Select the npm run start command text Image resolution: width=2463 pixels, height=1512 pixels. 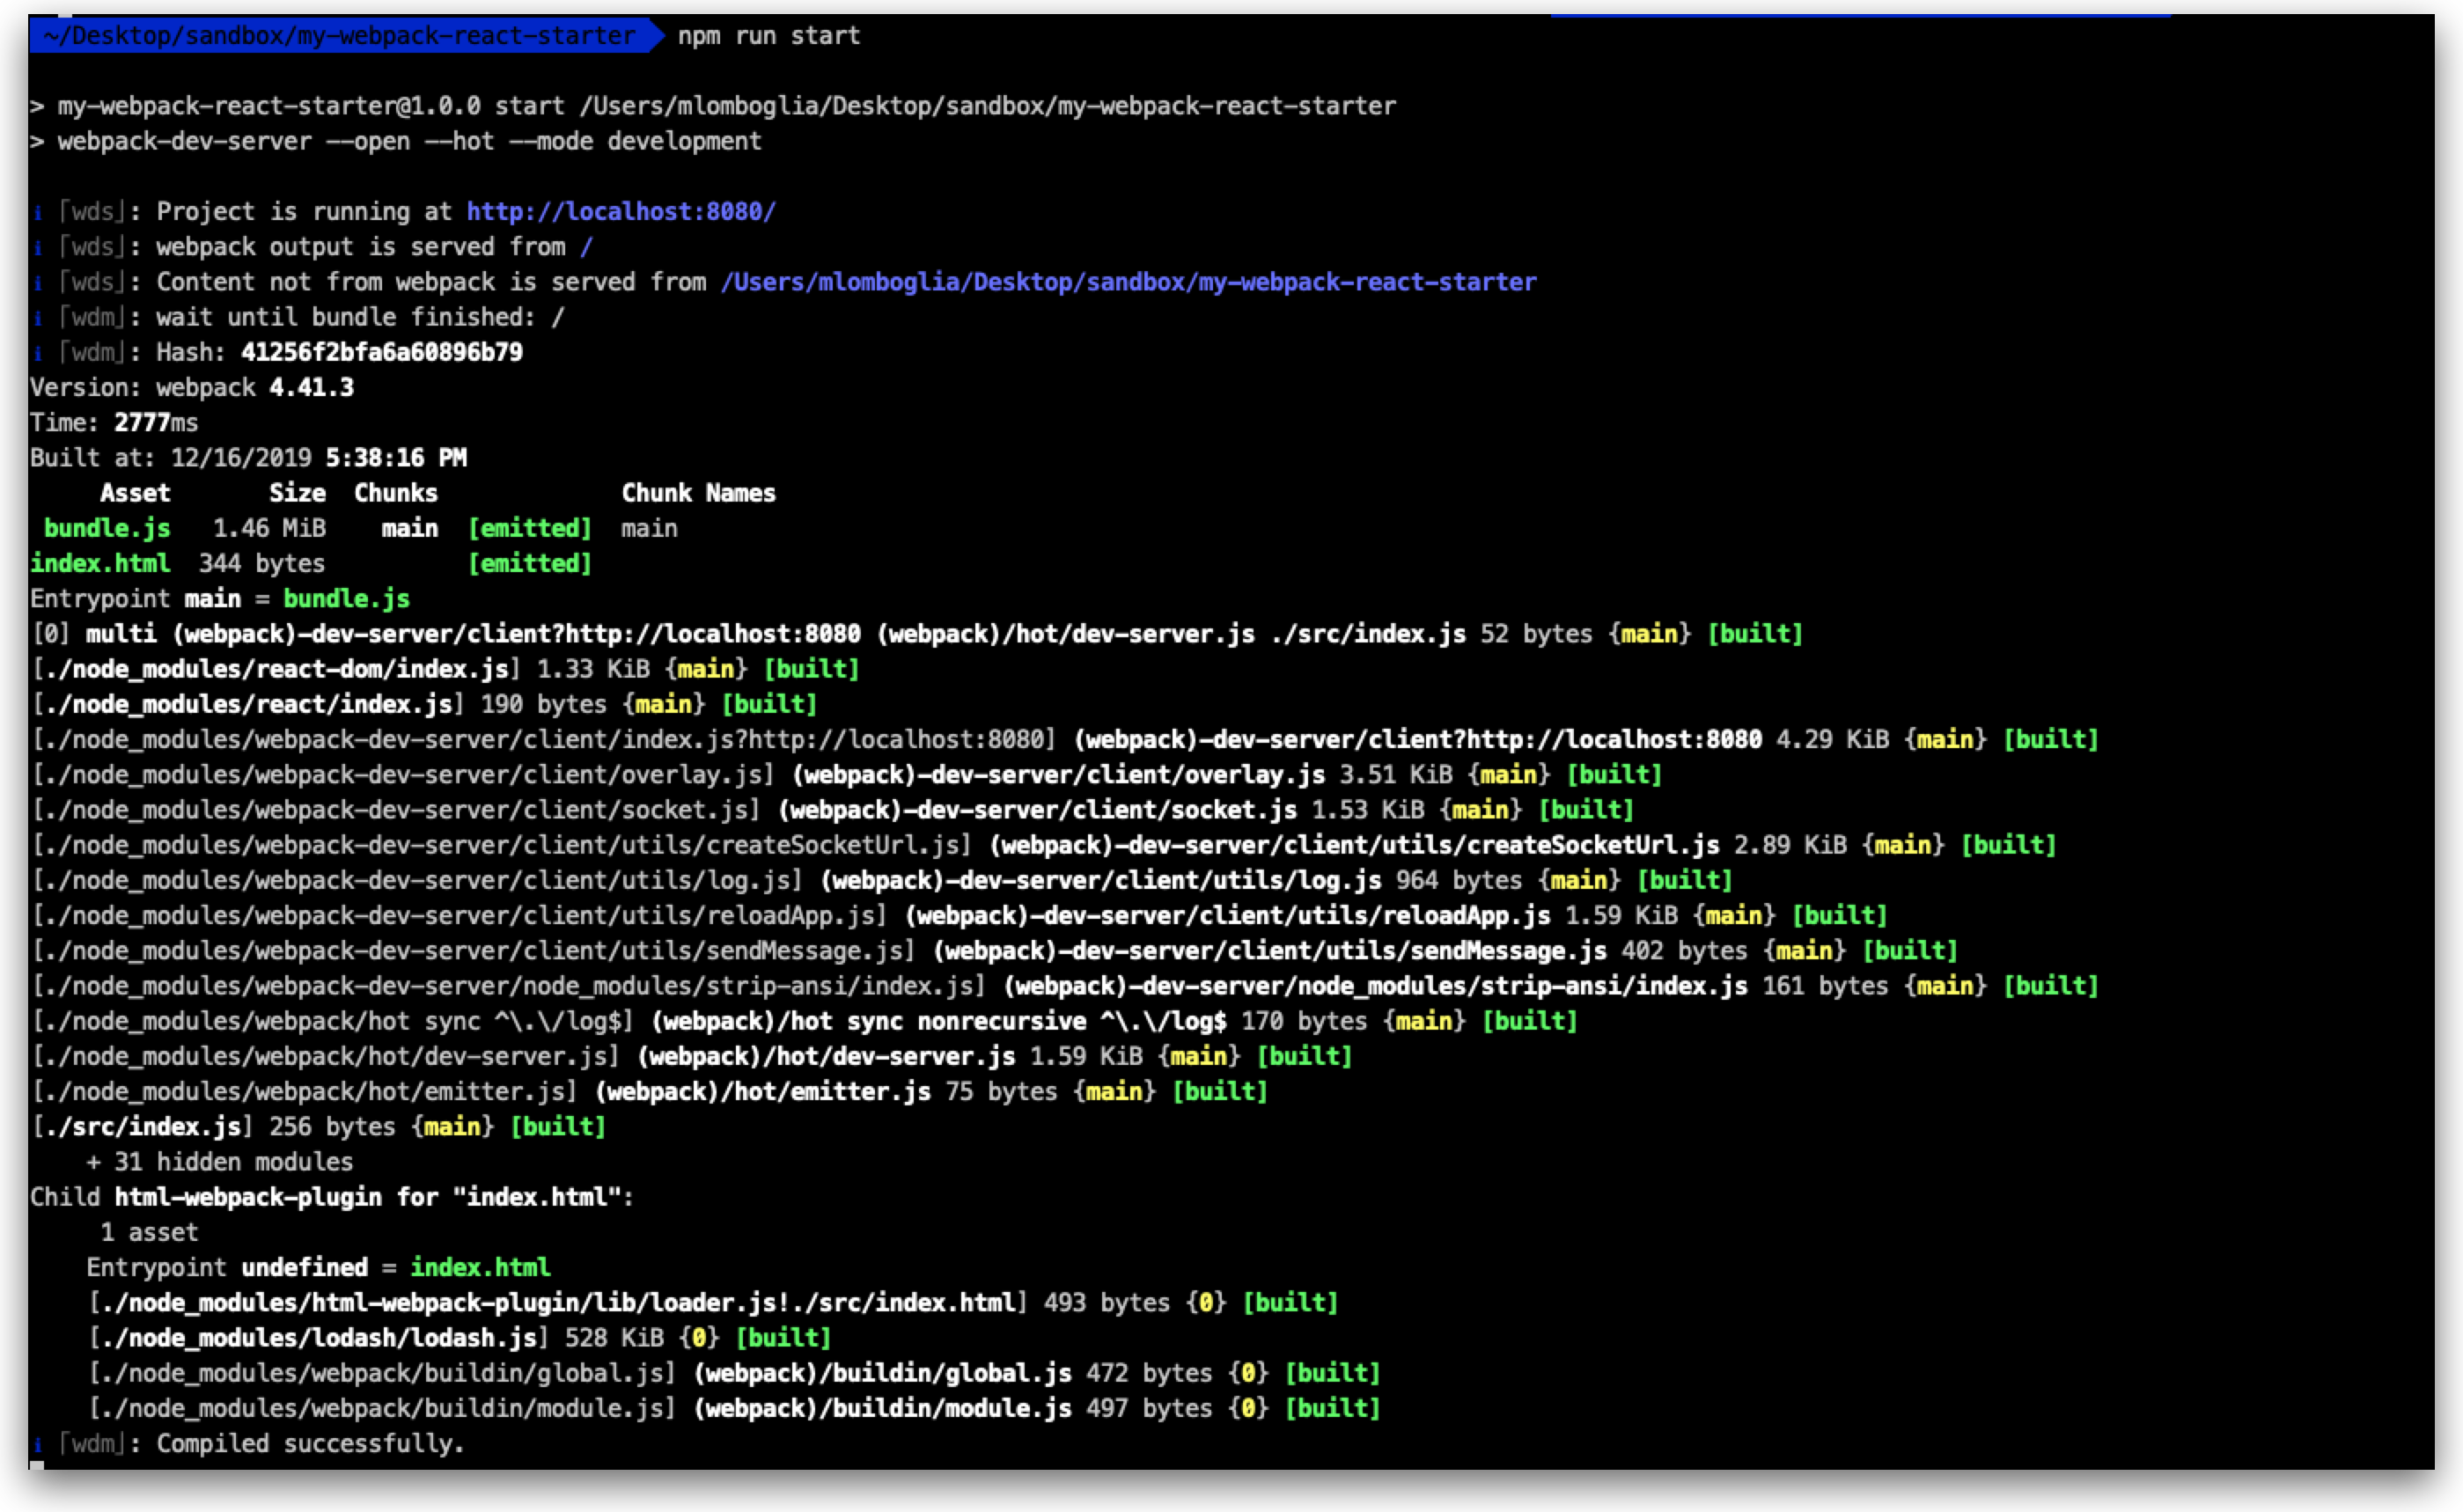767,35
